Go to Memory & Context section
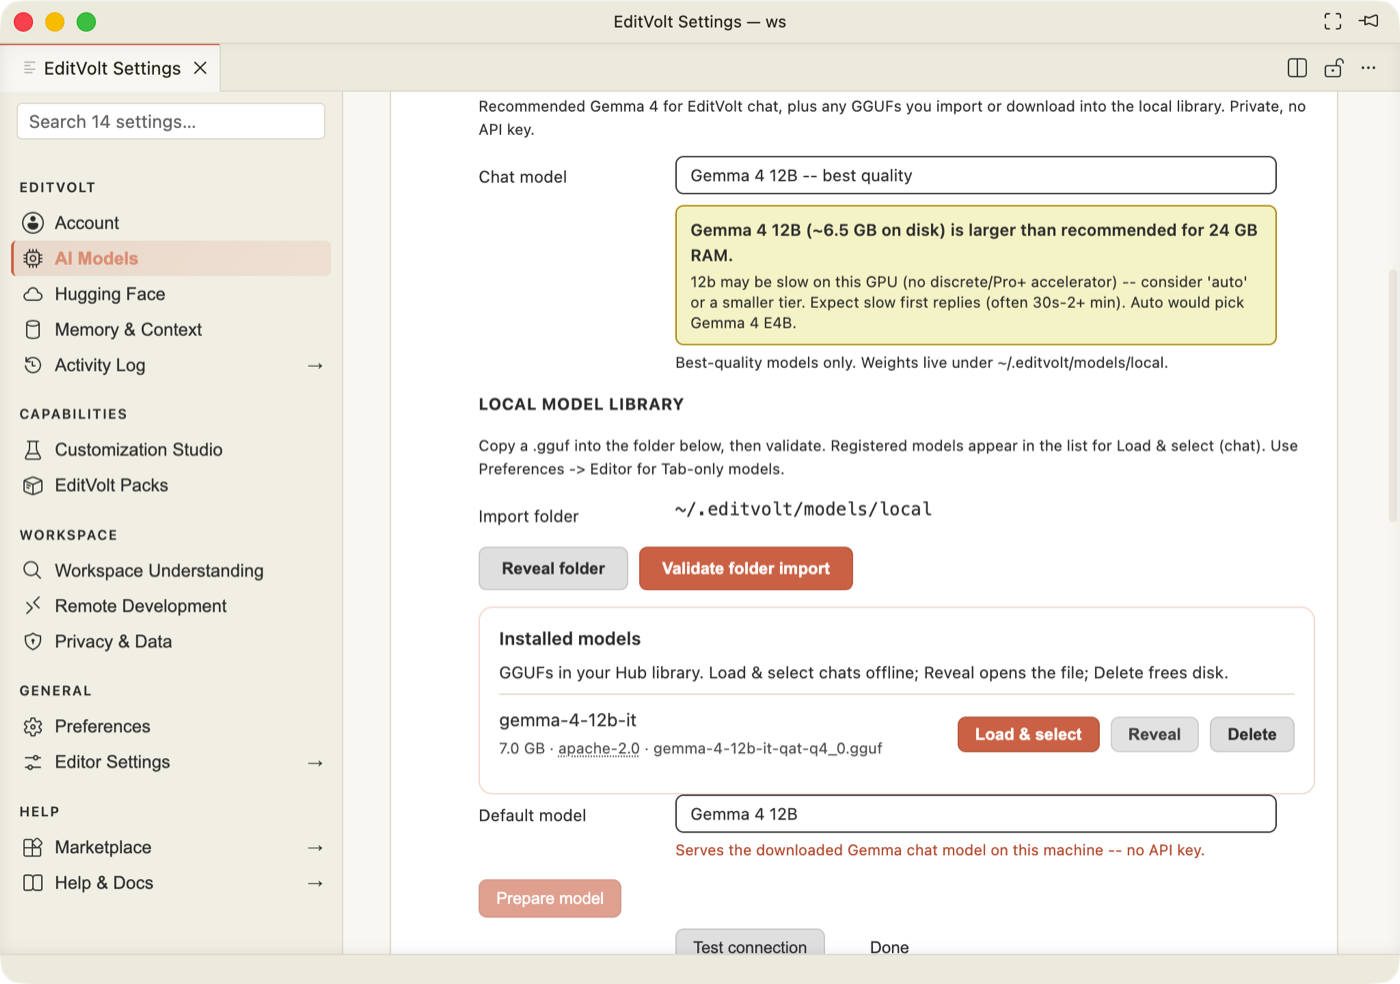The height and width of the screenshot is (984, 1400). coord(171,330)
